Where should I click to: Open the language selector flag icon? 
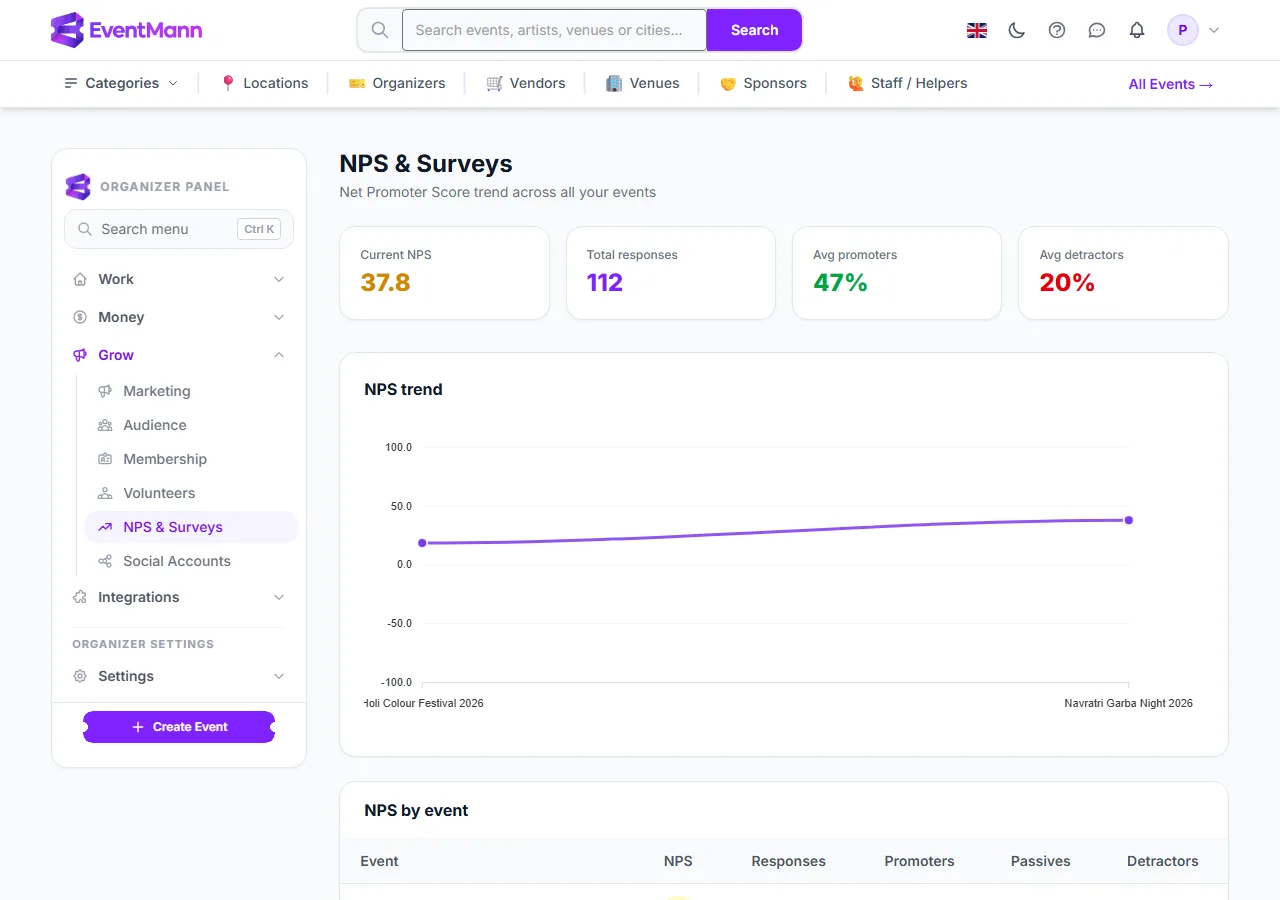[977, 30]
